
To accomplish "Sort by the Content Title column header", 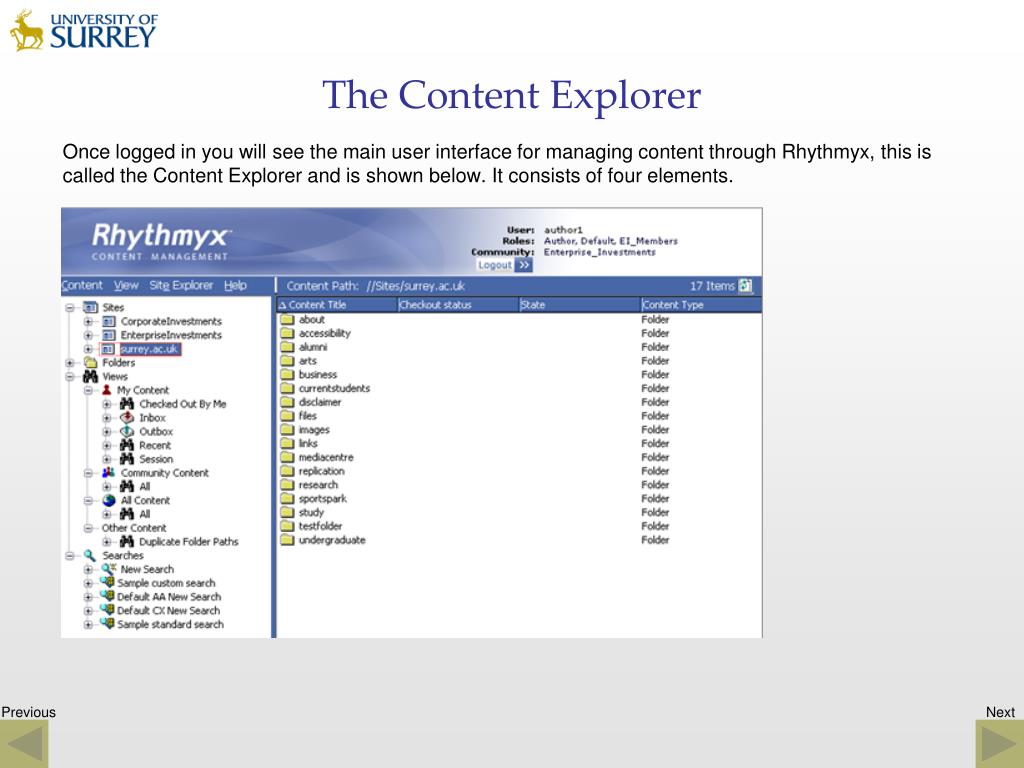I will [337, 305].
